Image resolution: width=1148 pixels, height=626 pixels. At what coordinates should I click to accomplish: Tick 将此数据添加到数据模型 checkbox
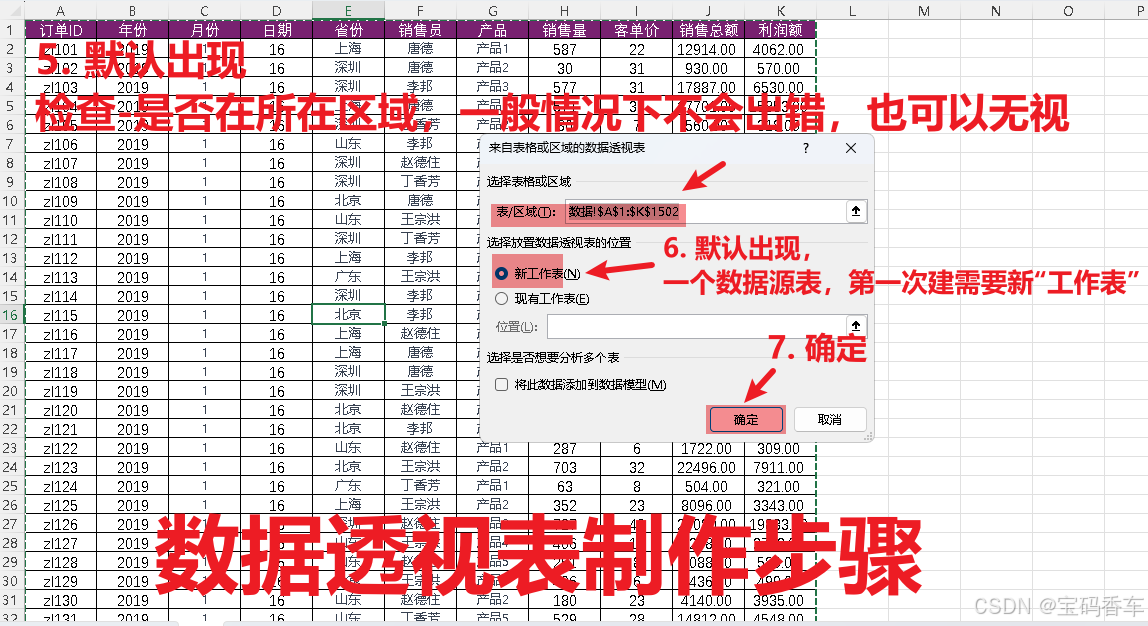pos(502,384)
